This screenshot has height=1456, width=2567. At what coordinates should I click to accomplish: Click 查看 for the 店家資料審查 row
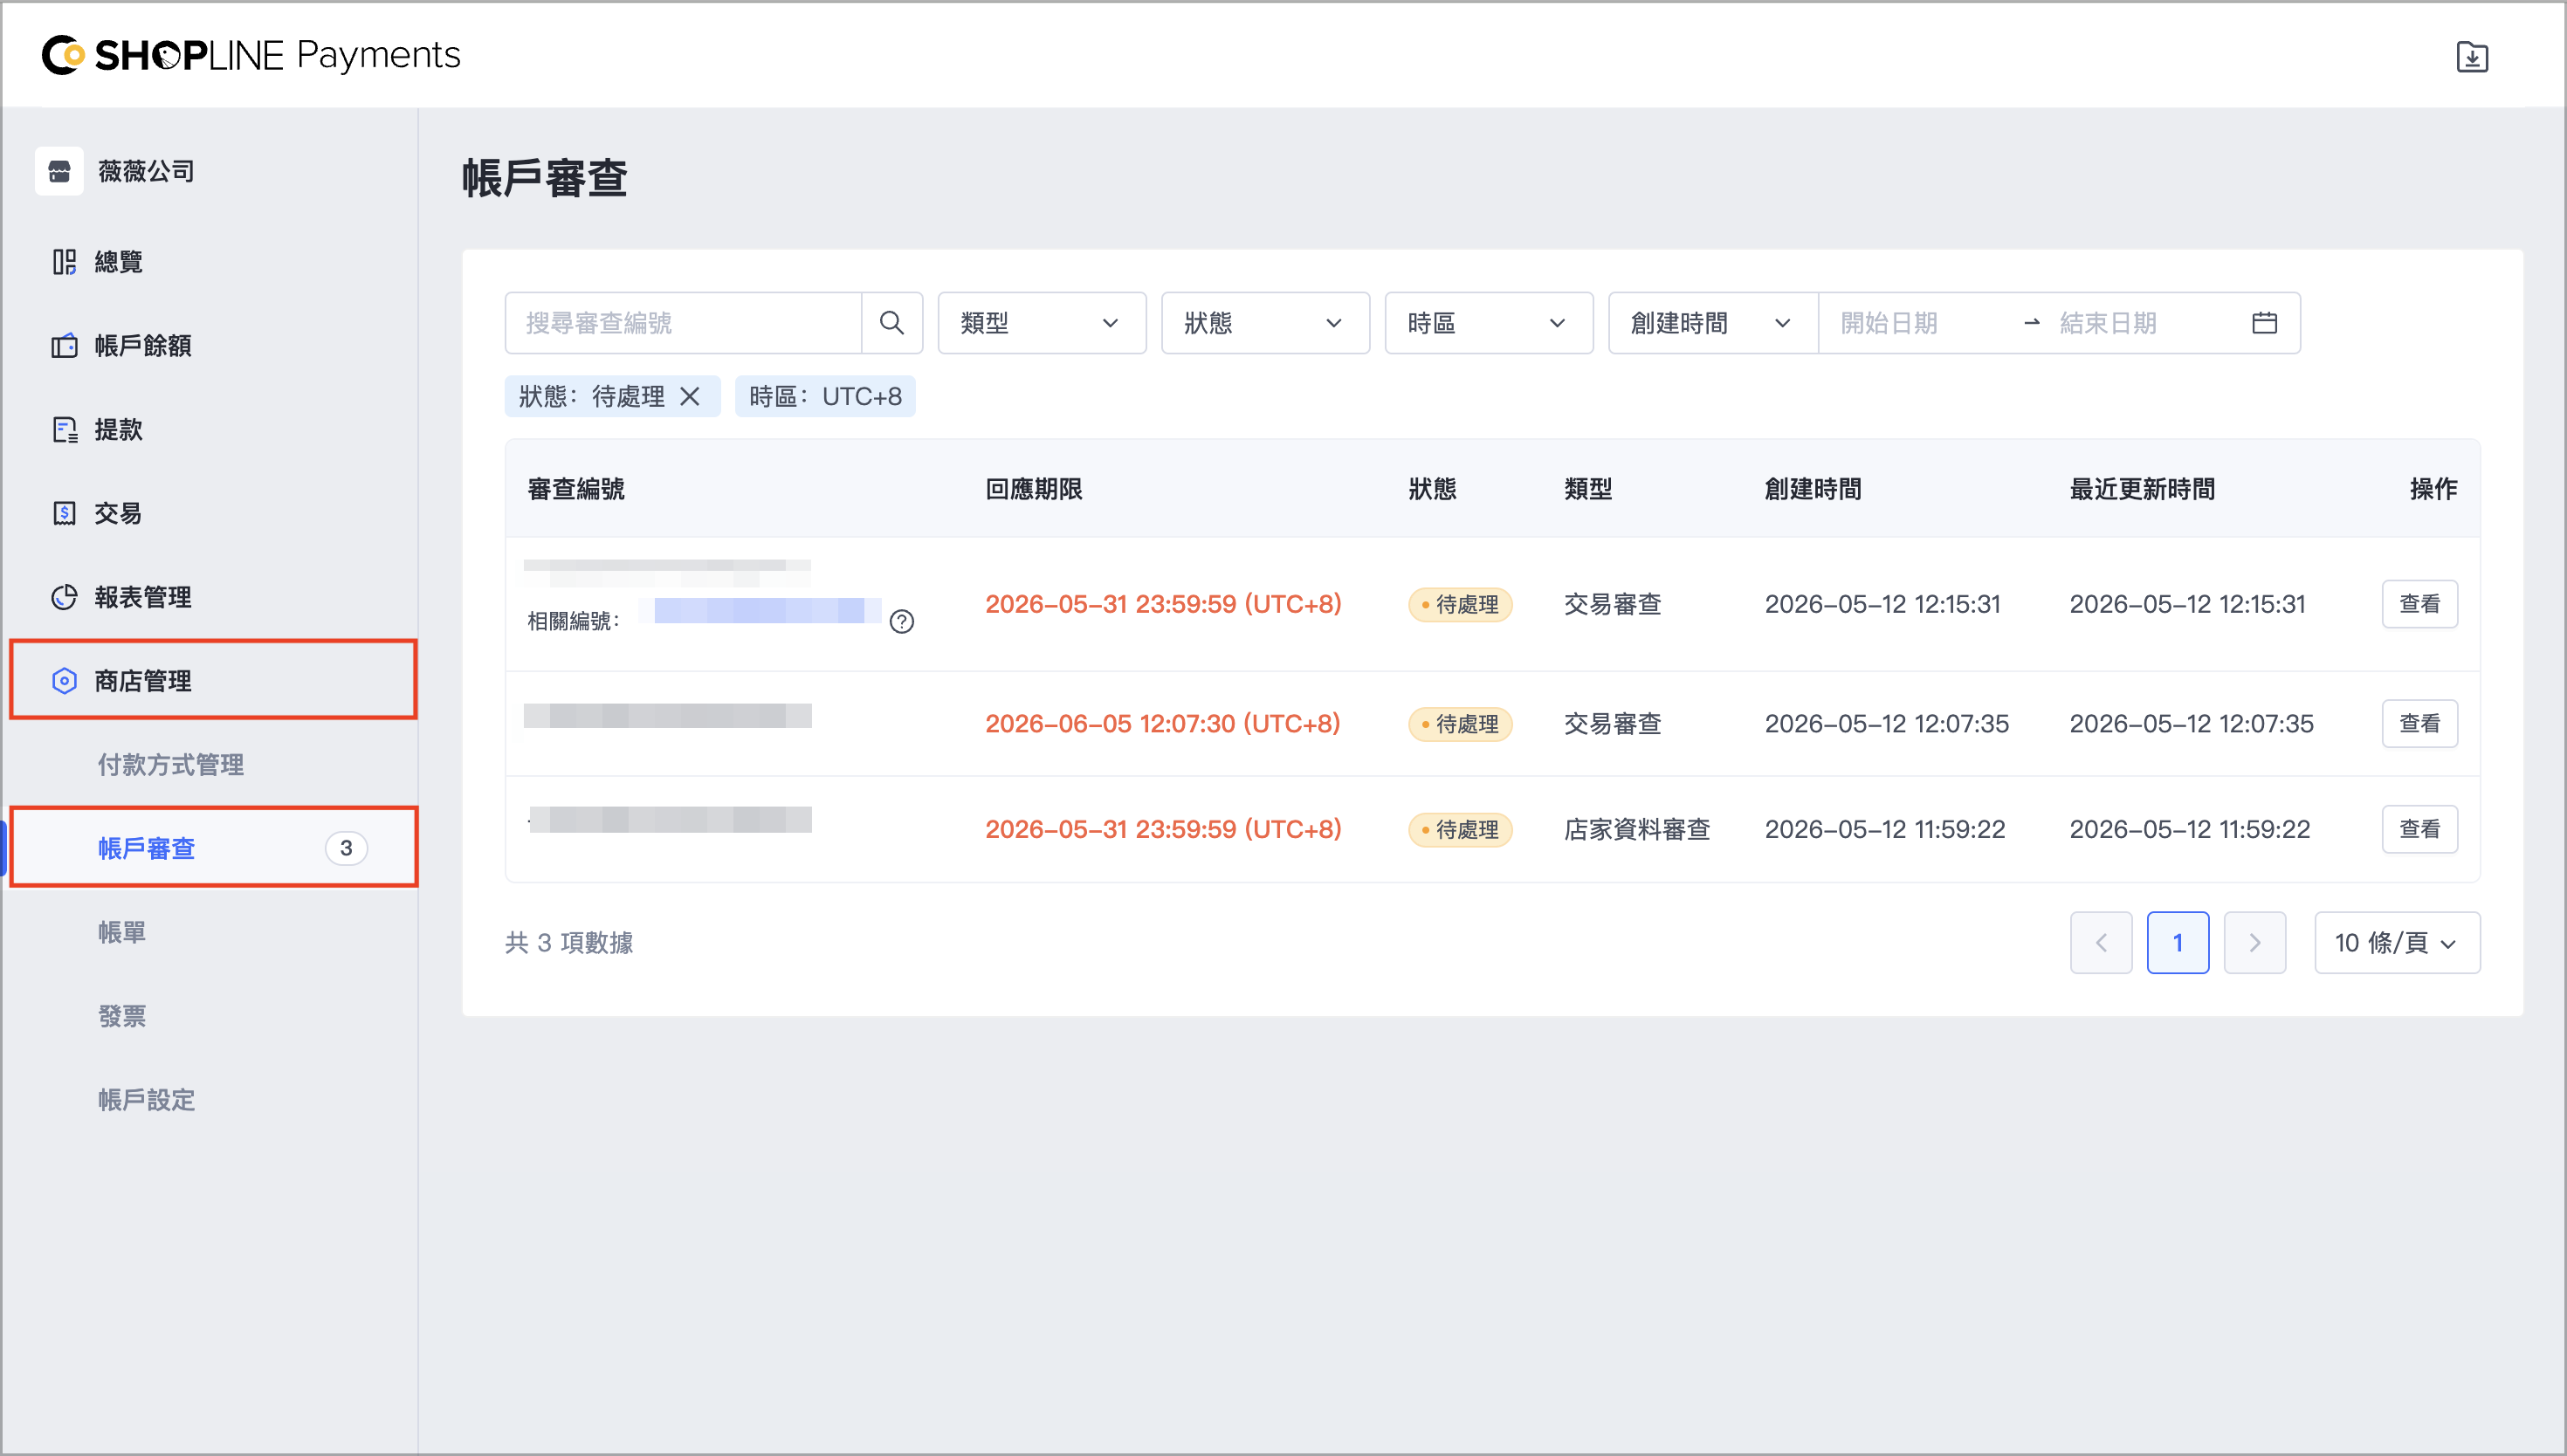click(x=2419, y=829)
